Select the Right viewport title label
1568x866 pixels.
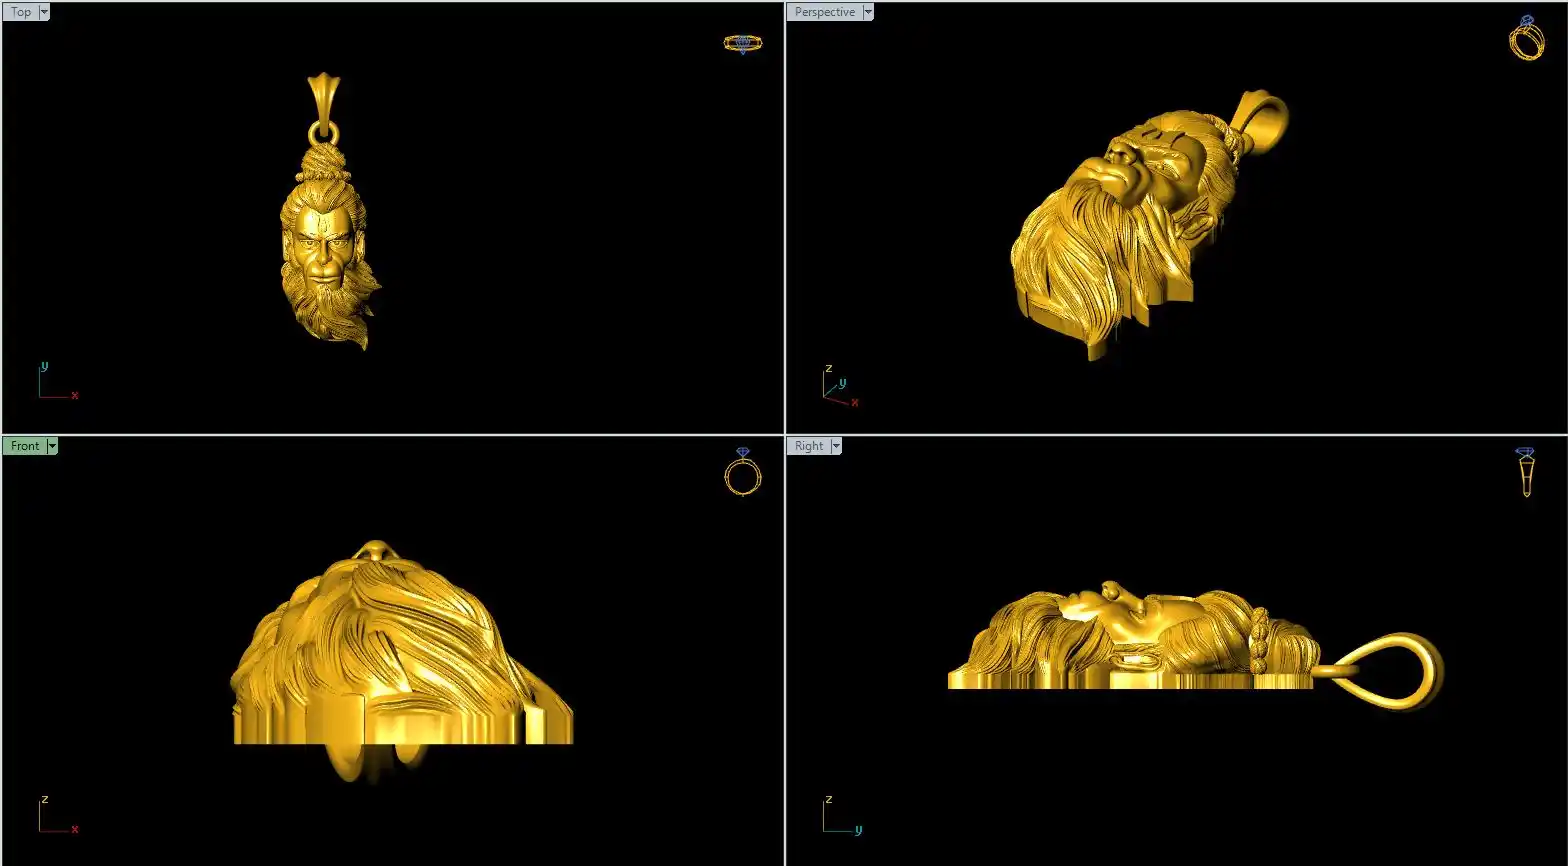(x=809, y=446)
